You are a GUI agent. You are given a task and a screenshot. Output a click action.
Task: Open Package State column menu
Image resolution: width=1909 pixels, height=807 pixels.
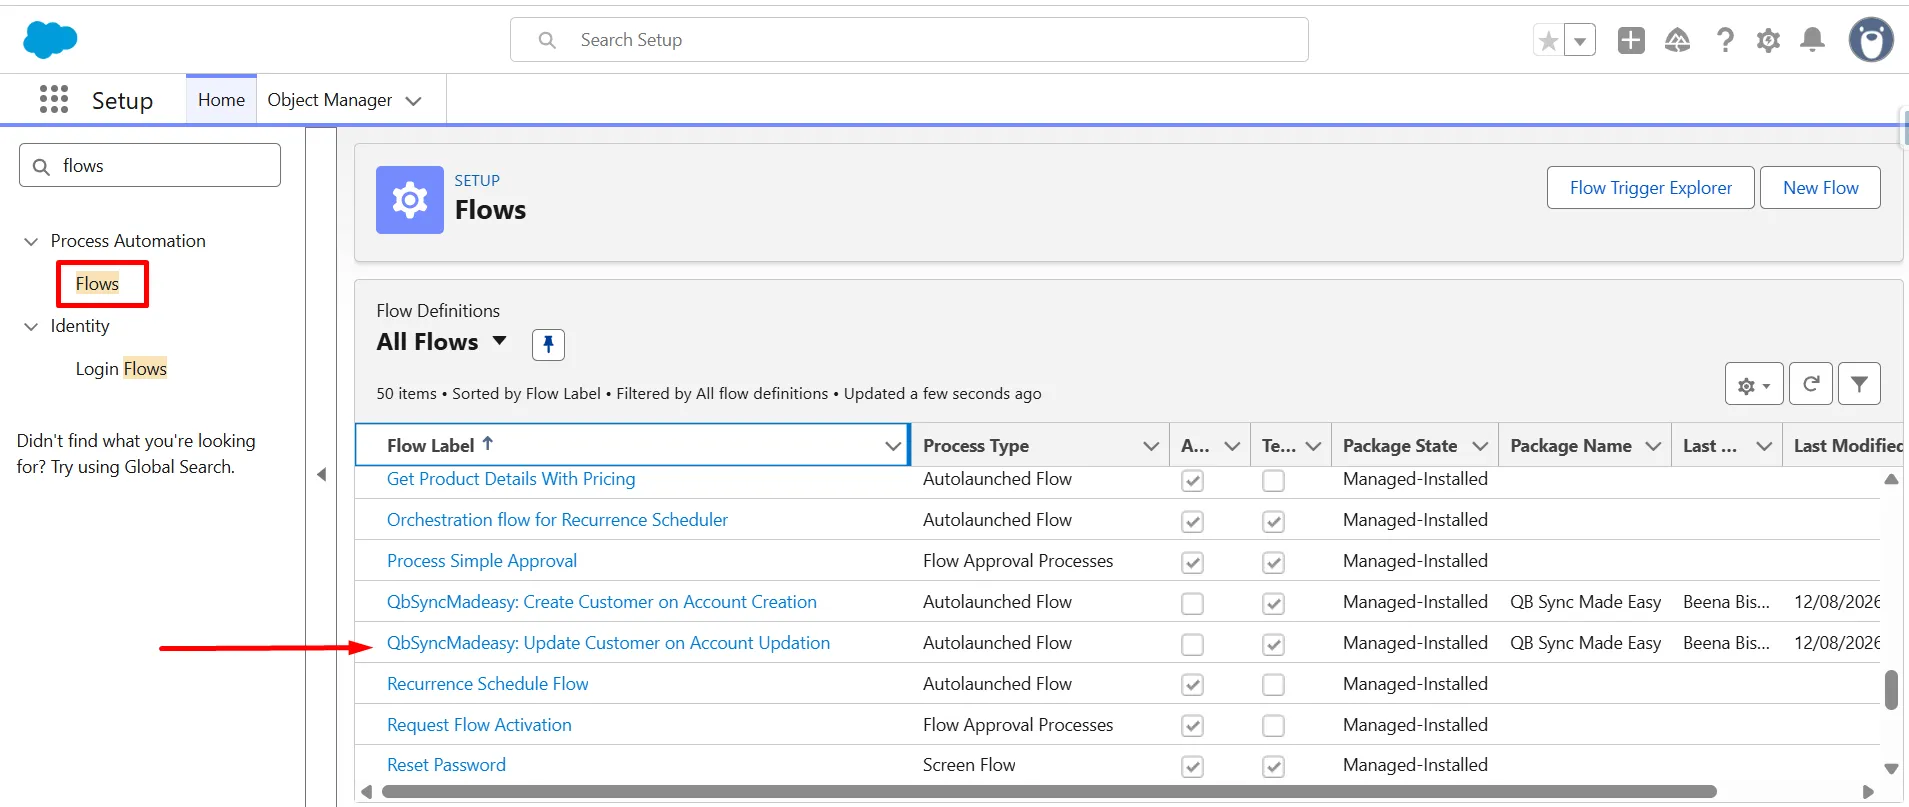[1480, 446]
